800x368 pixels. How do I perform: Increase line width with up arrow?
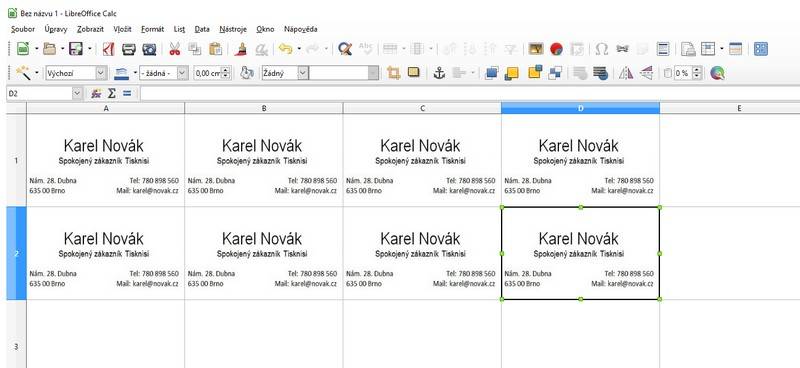[x=226, y=70]
